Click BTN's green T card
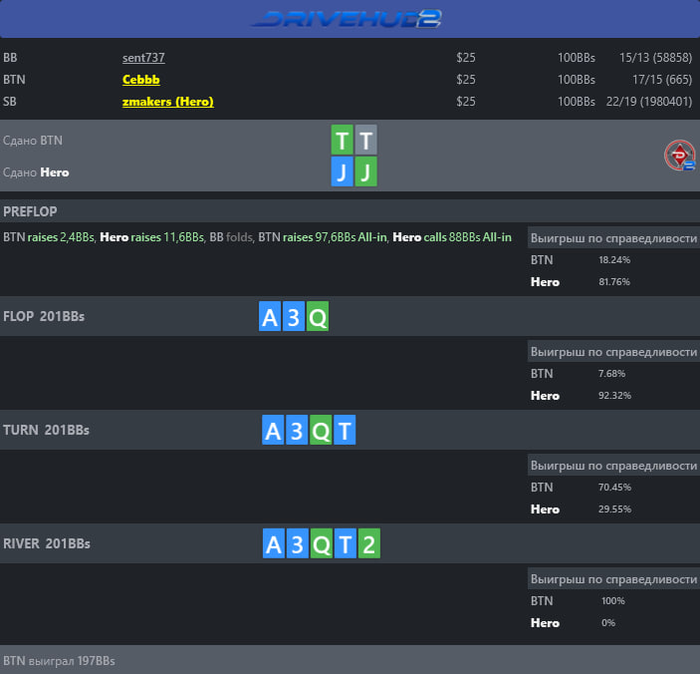The image size is (700, 674). [x=342, y=140]
